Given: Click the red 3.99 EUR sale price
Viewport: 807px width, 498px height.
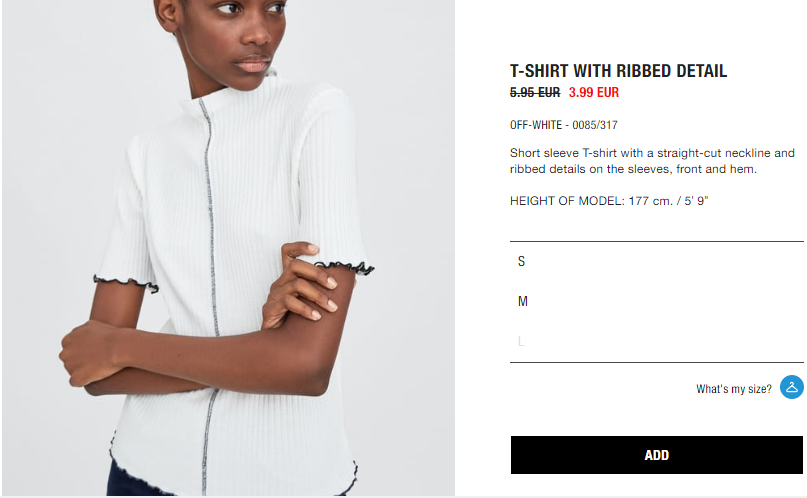Looking at the screenshot, I should point(594,93).
